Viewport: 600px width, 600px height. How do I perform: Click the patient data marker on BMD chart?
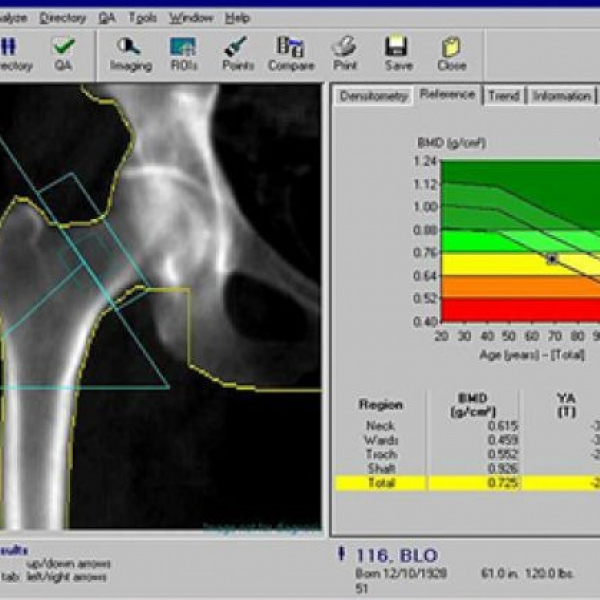click(551, 259)
